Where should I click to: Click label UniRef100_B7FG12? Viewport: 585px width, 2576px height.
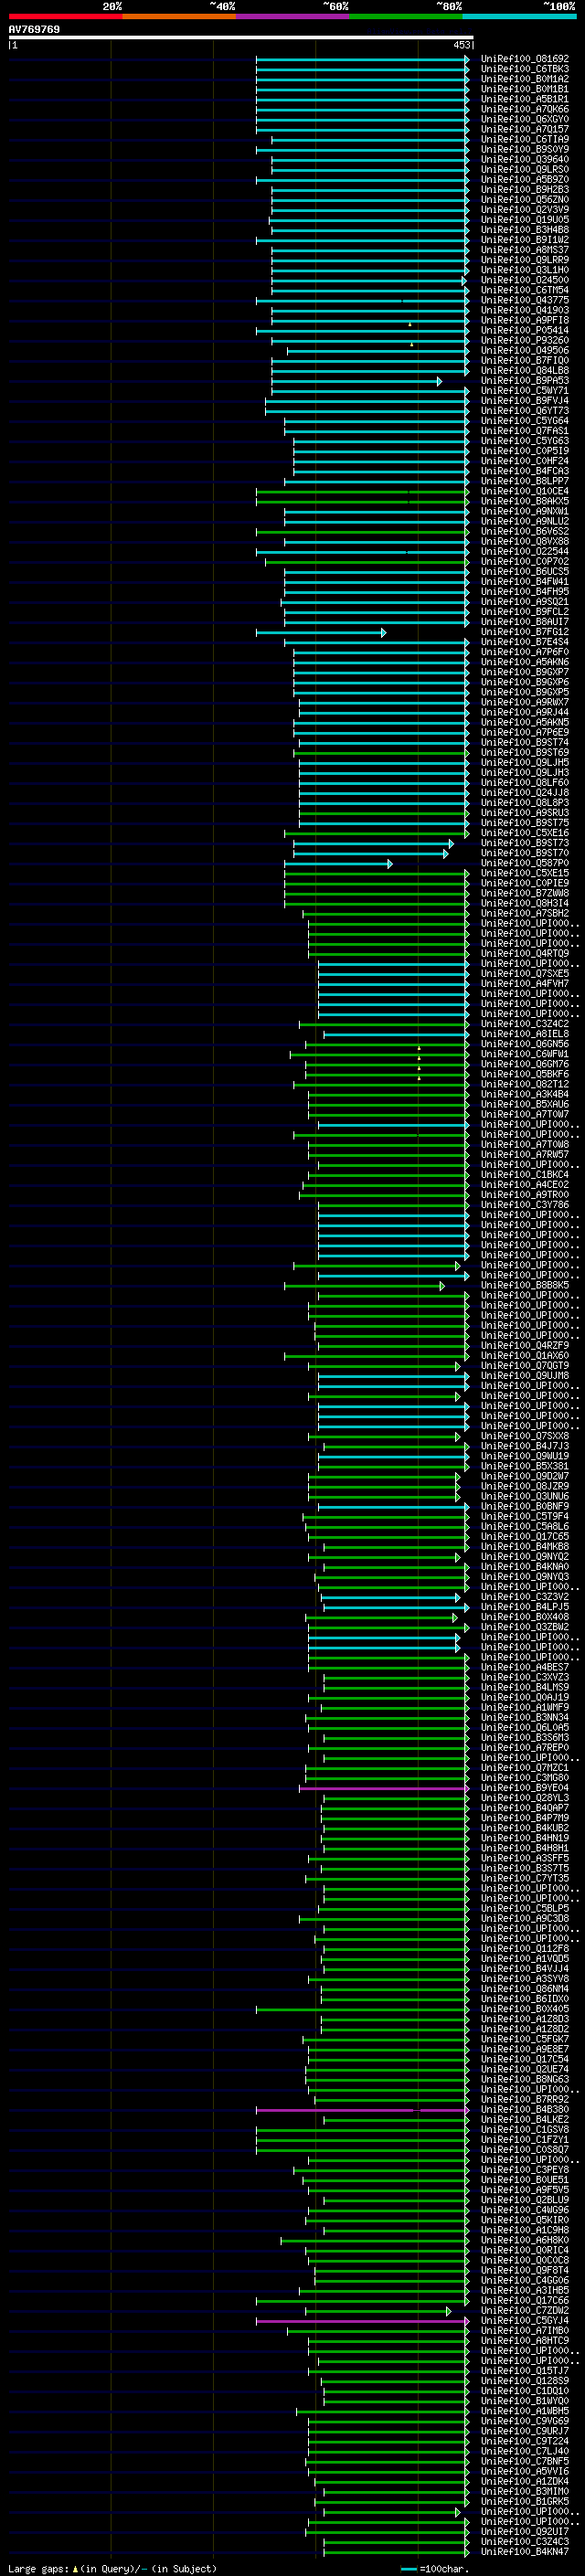524,631
